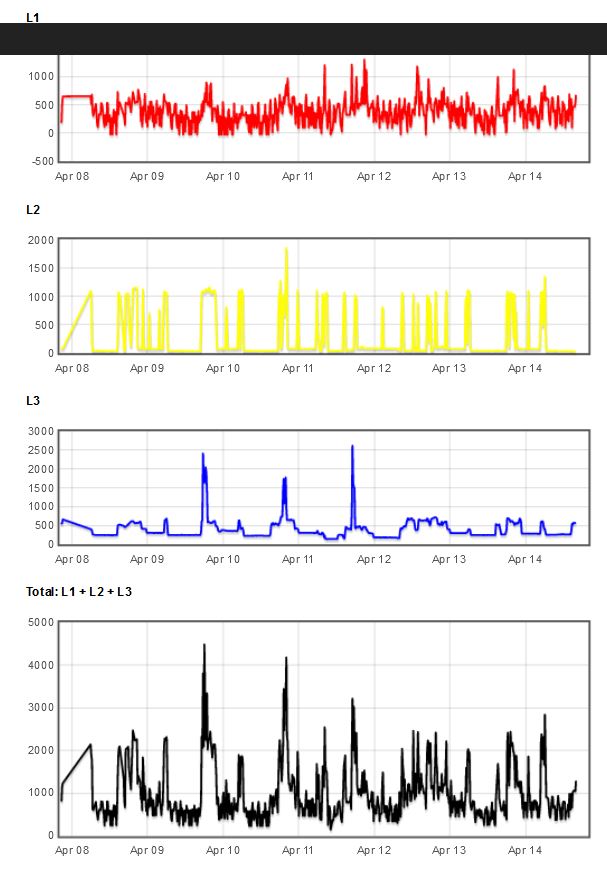Click the 'Apr 14' label on L1 axis
607x879 pixels.
click(525, 176)
